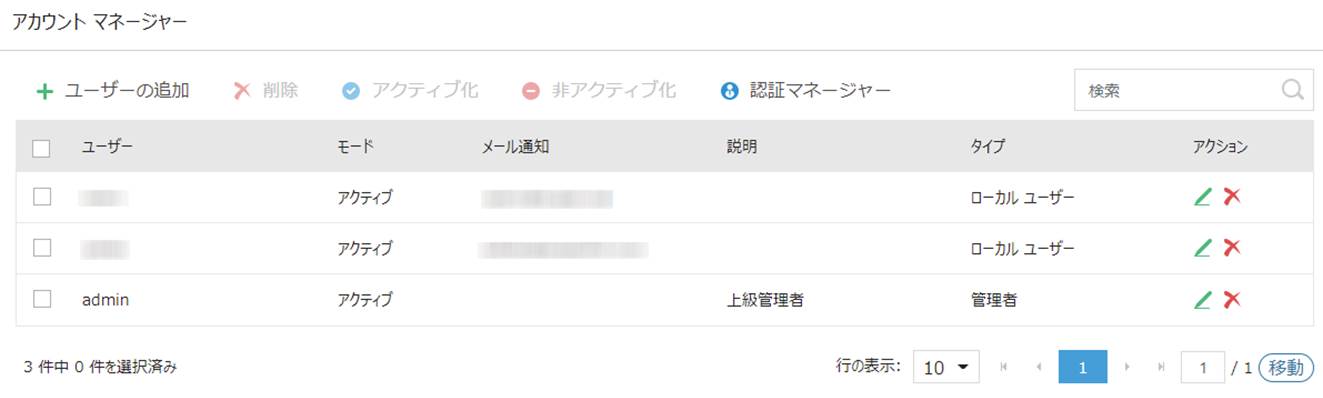This screenshot has height=398, width=1323.
Task: Sort by the タイプ column header
Action: click(987, 147)
